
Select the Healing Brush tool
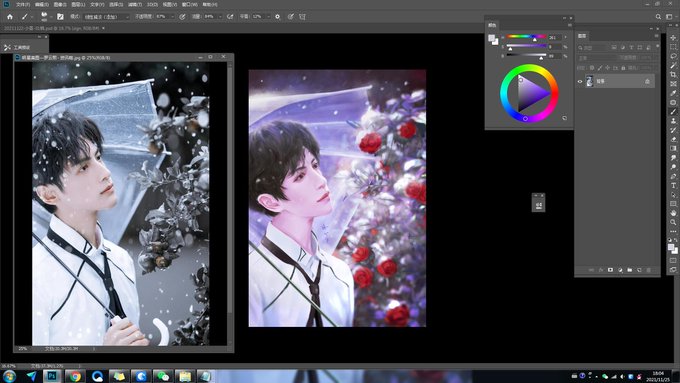click(673, 102)
